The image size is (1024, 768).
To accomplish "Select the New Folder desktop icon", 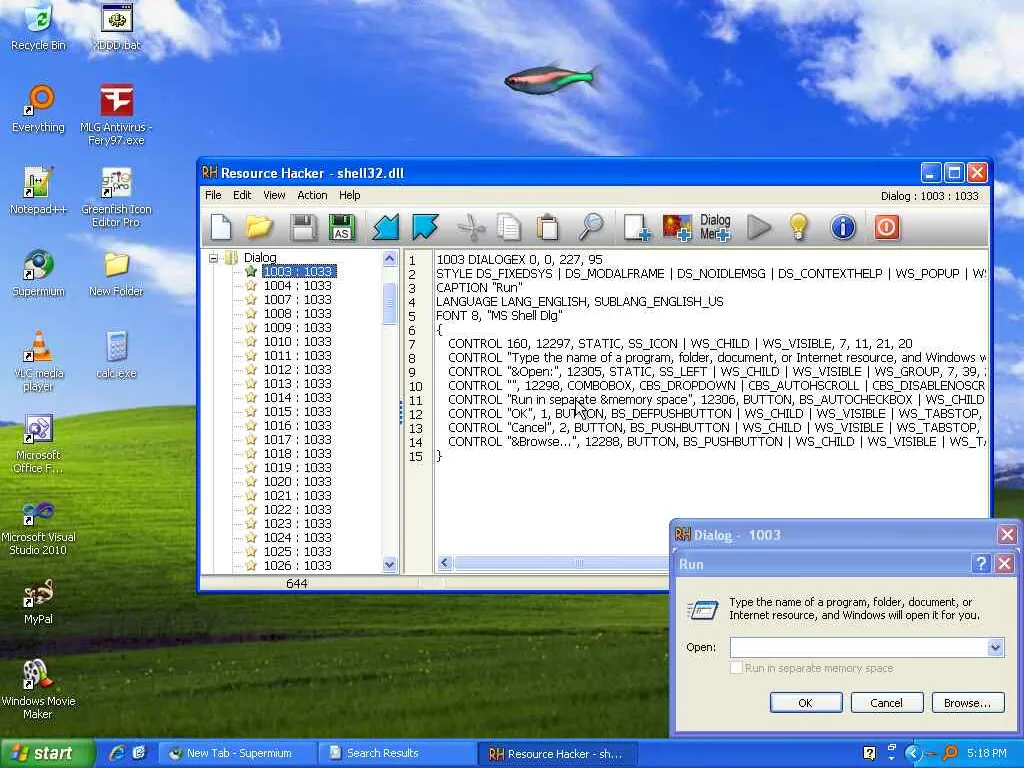I will pyautogui.click(x=116, y=273).
